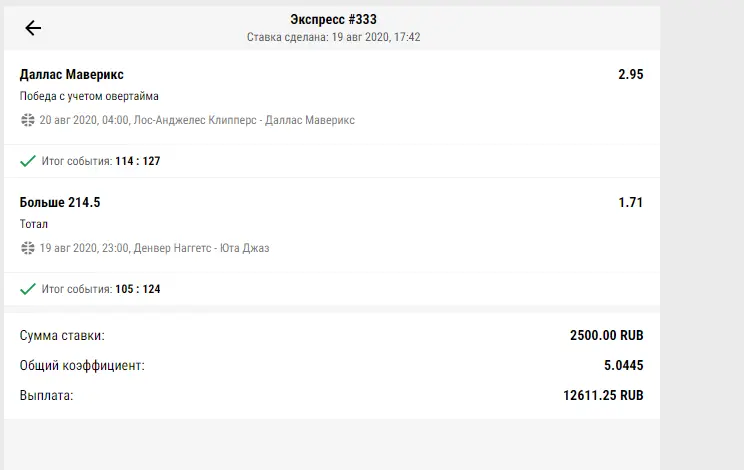This screenshot has width=744, height=470.
Task: Open Денвер Наггетс - Юта Джаз match link
Action: [x=201, y=248]
